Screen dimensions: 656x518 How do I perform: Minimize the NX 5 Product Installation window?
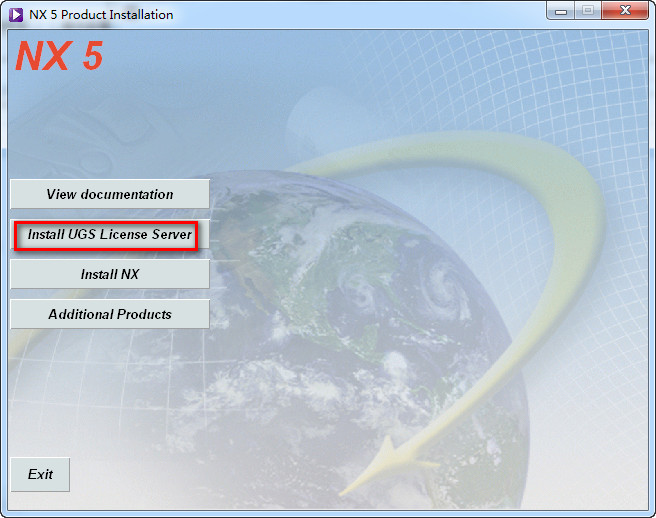click(x=561, y=11)
